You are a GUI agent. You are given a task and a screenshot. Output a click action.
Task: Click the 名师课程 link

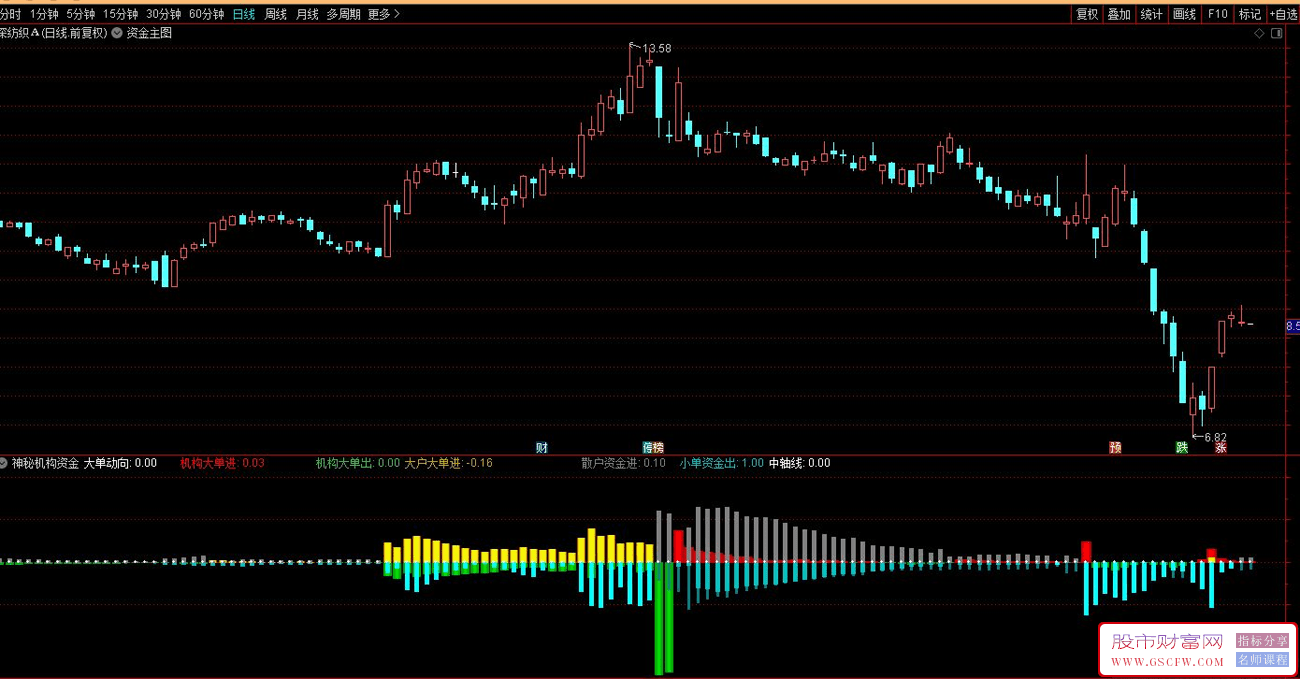click(x=1262, y=660)
